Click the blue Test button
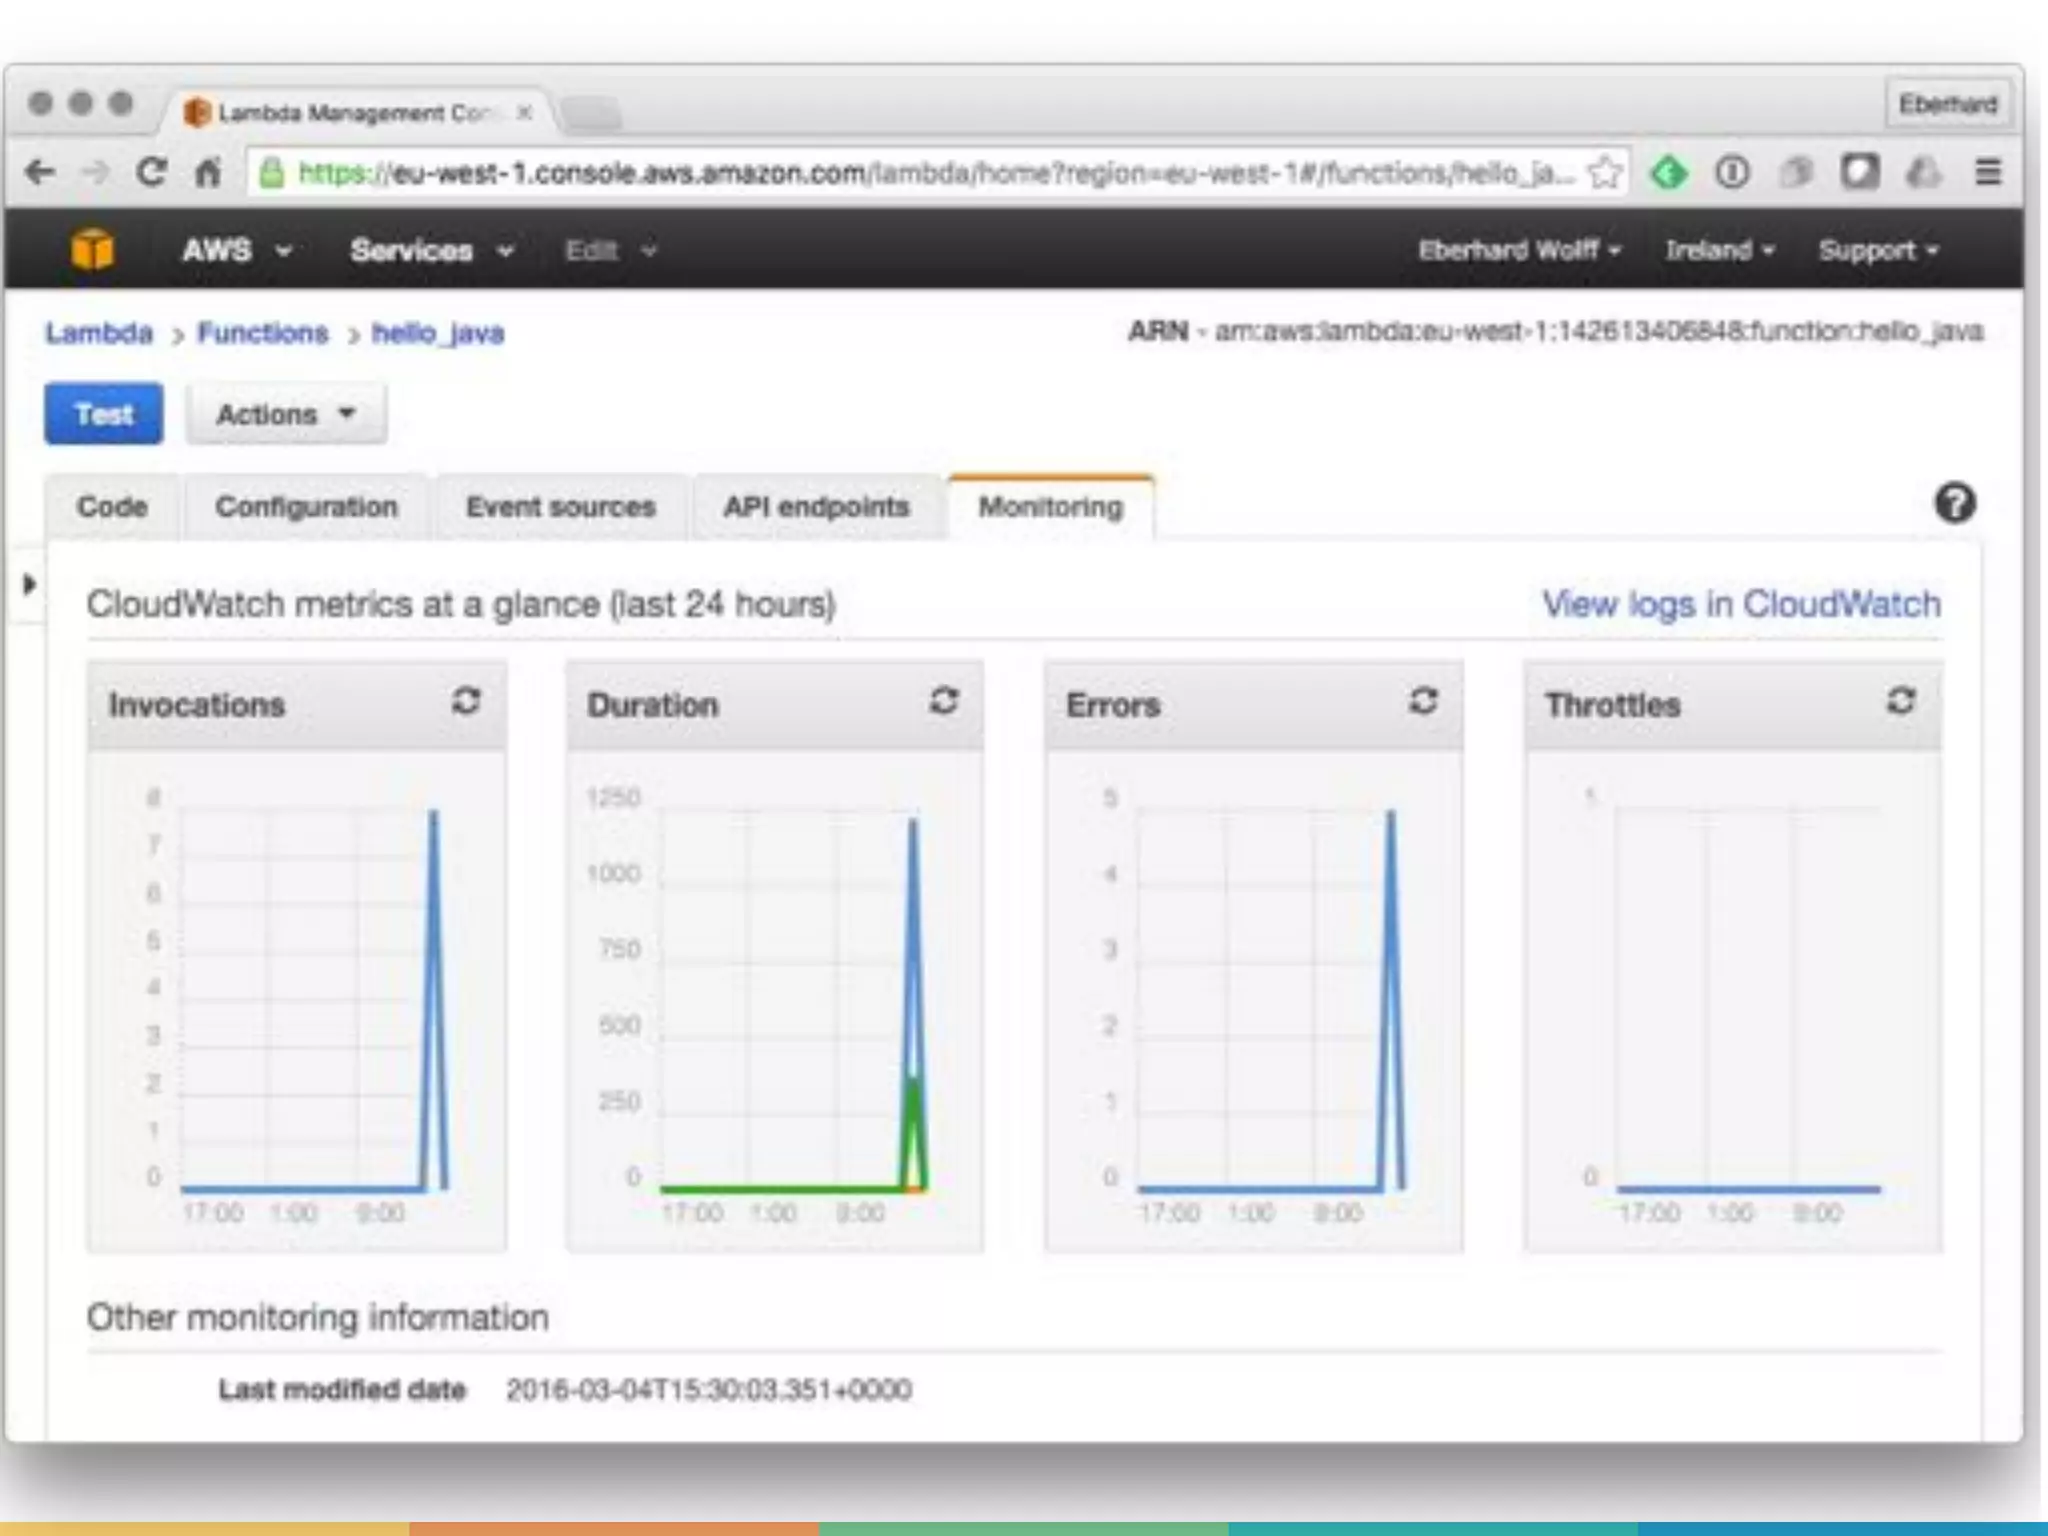 coord(104,414)
